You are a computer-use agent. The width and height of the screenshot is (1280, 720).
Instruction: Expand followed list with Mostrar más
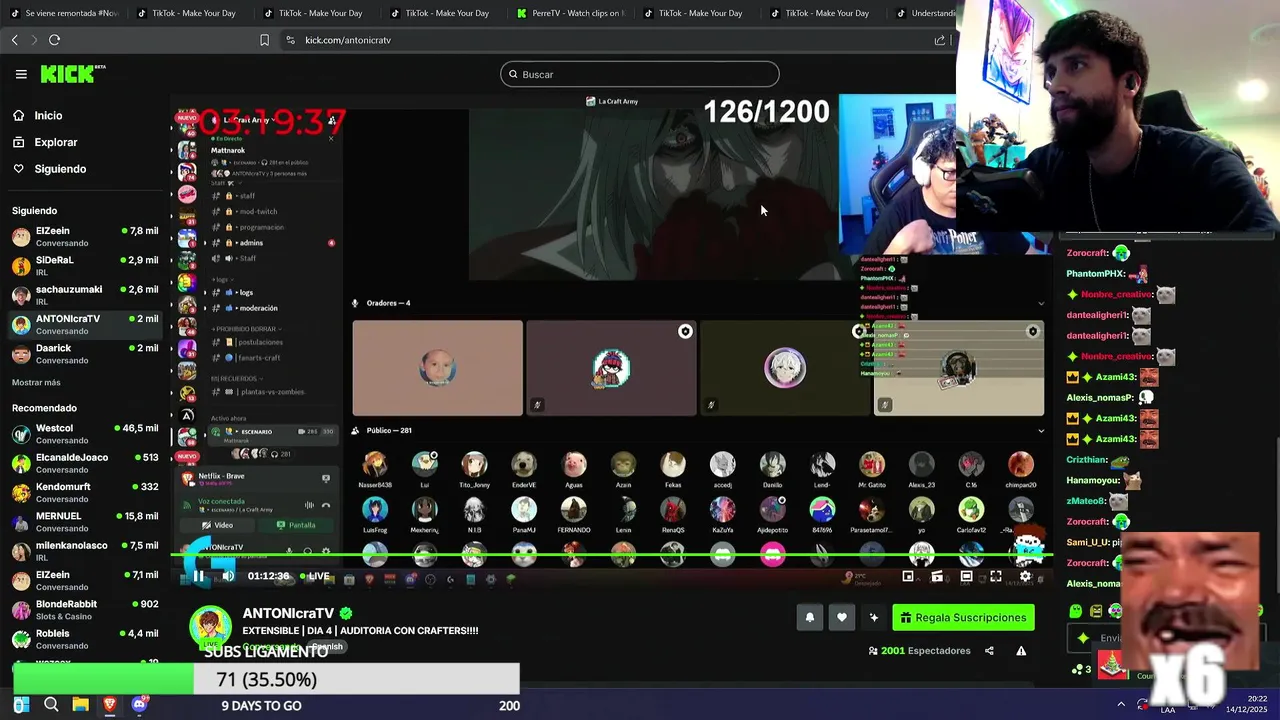click(x=36, y=383)
